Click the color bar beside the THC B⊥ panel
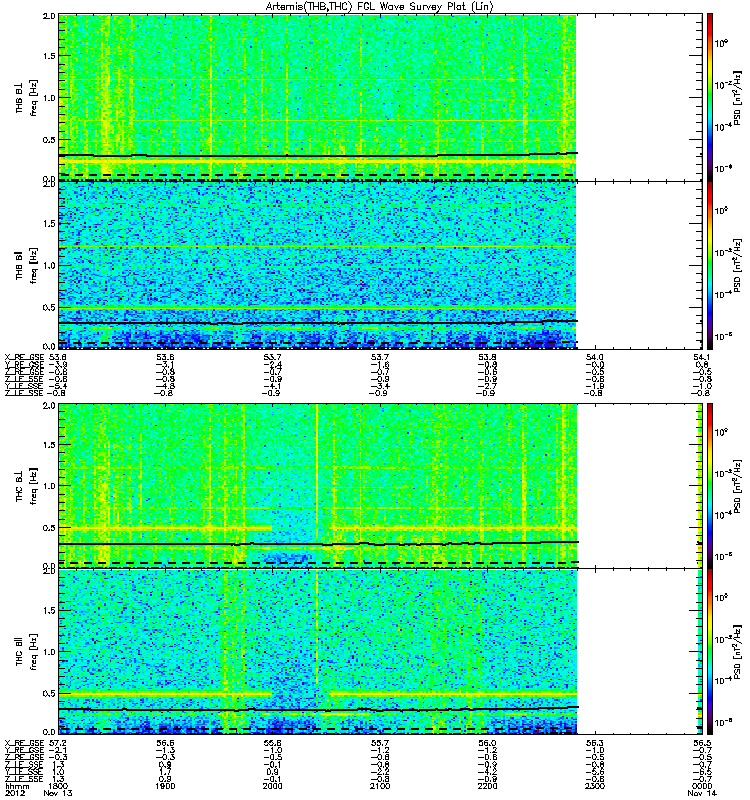 pos(710,485)
